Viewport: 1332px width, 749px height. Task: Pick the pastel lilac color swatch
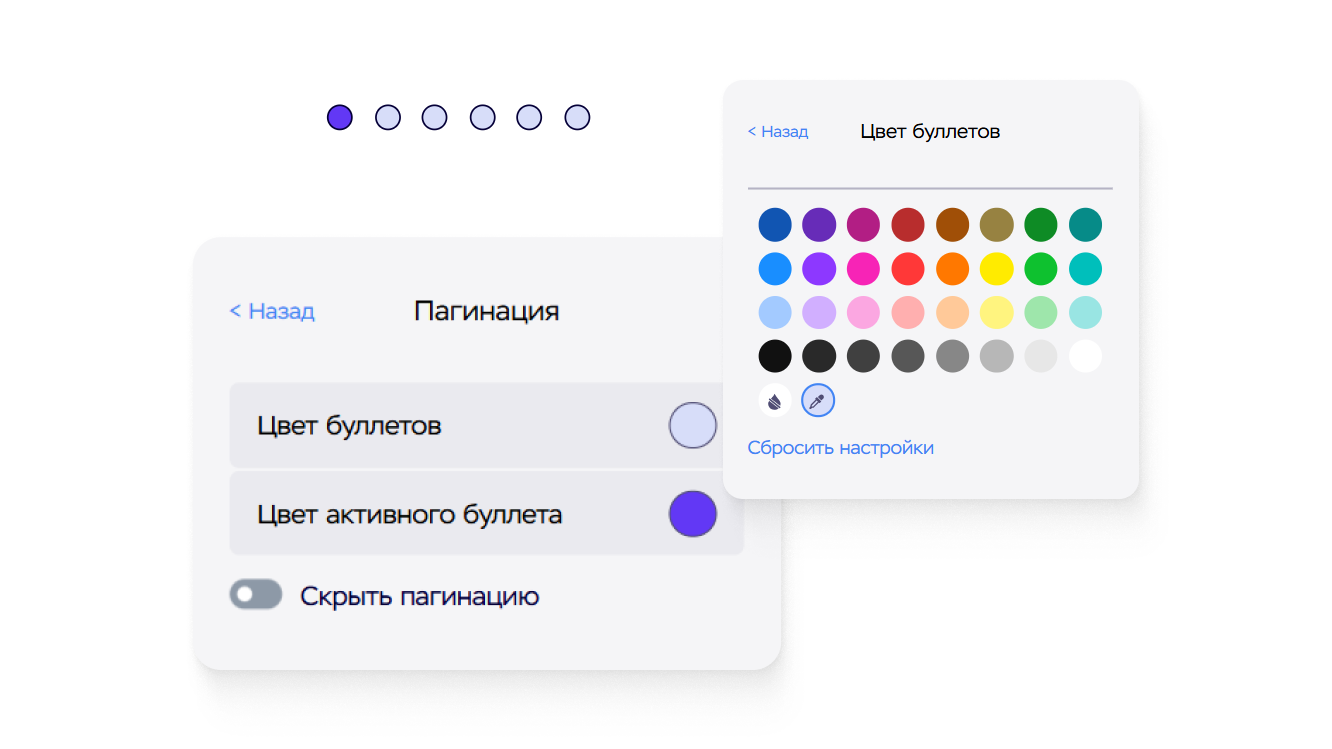pos(819,313)
